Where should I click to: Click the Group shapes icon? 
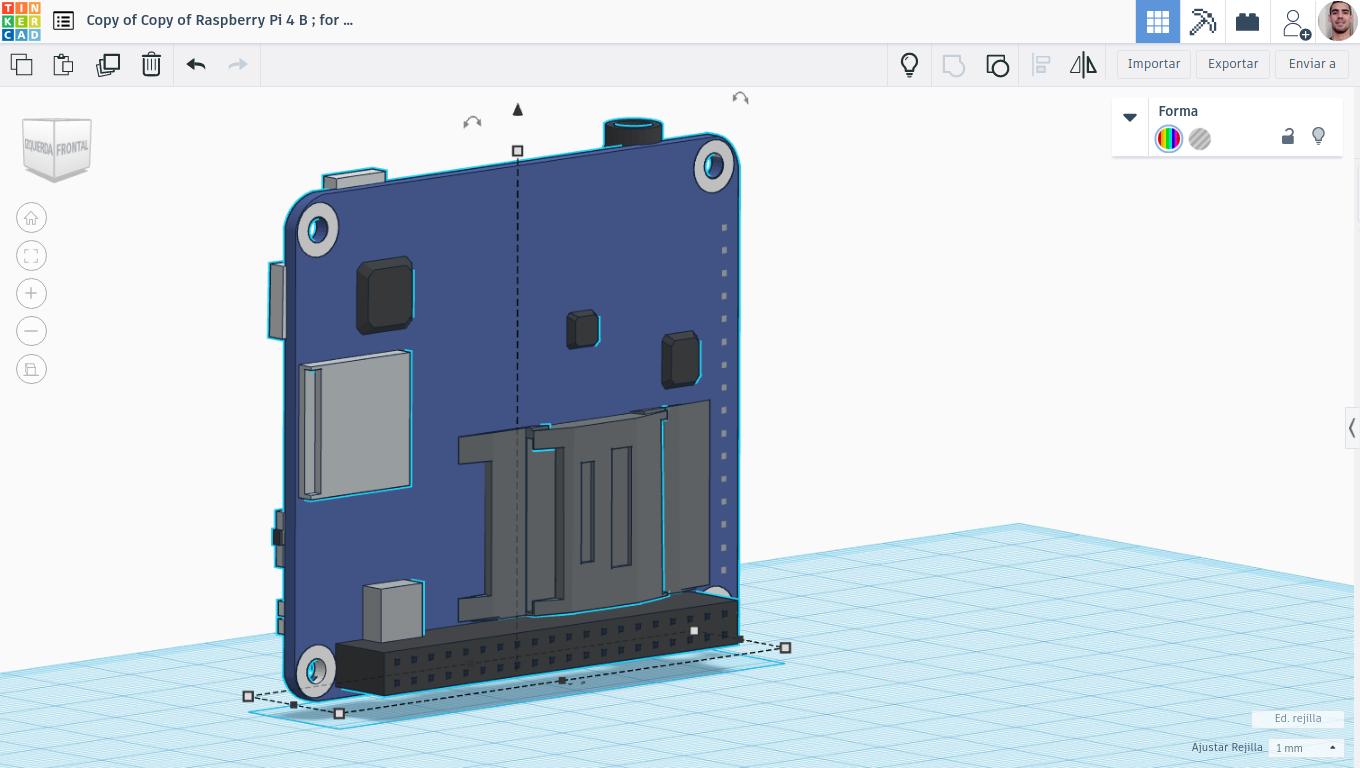point(953,65)
